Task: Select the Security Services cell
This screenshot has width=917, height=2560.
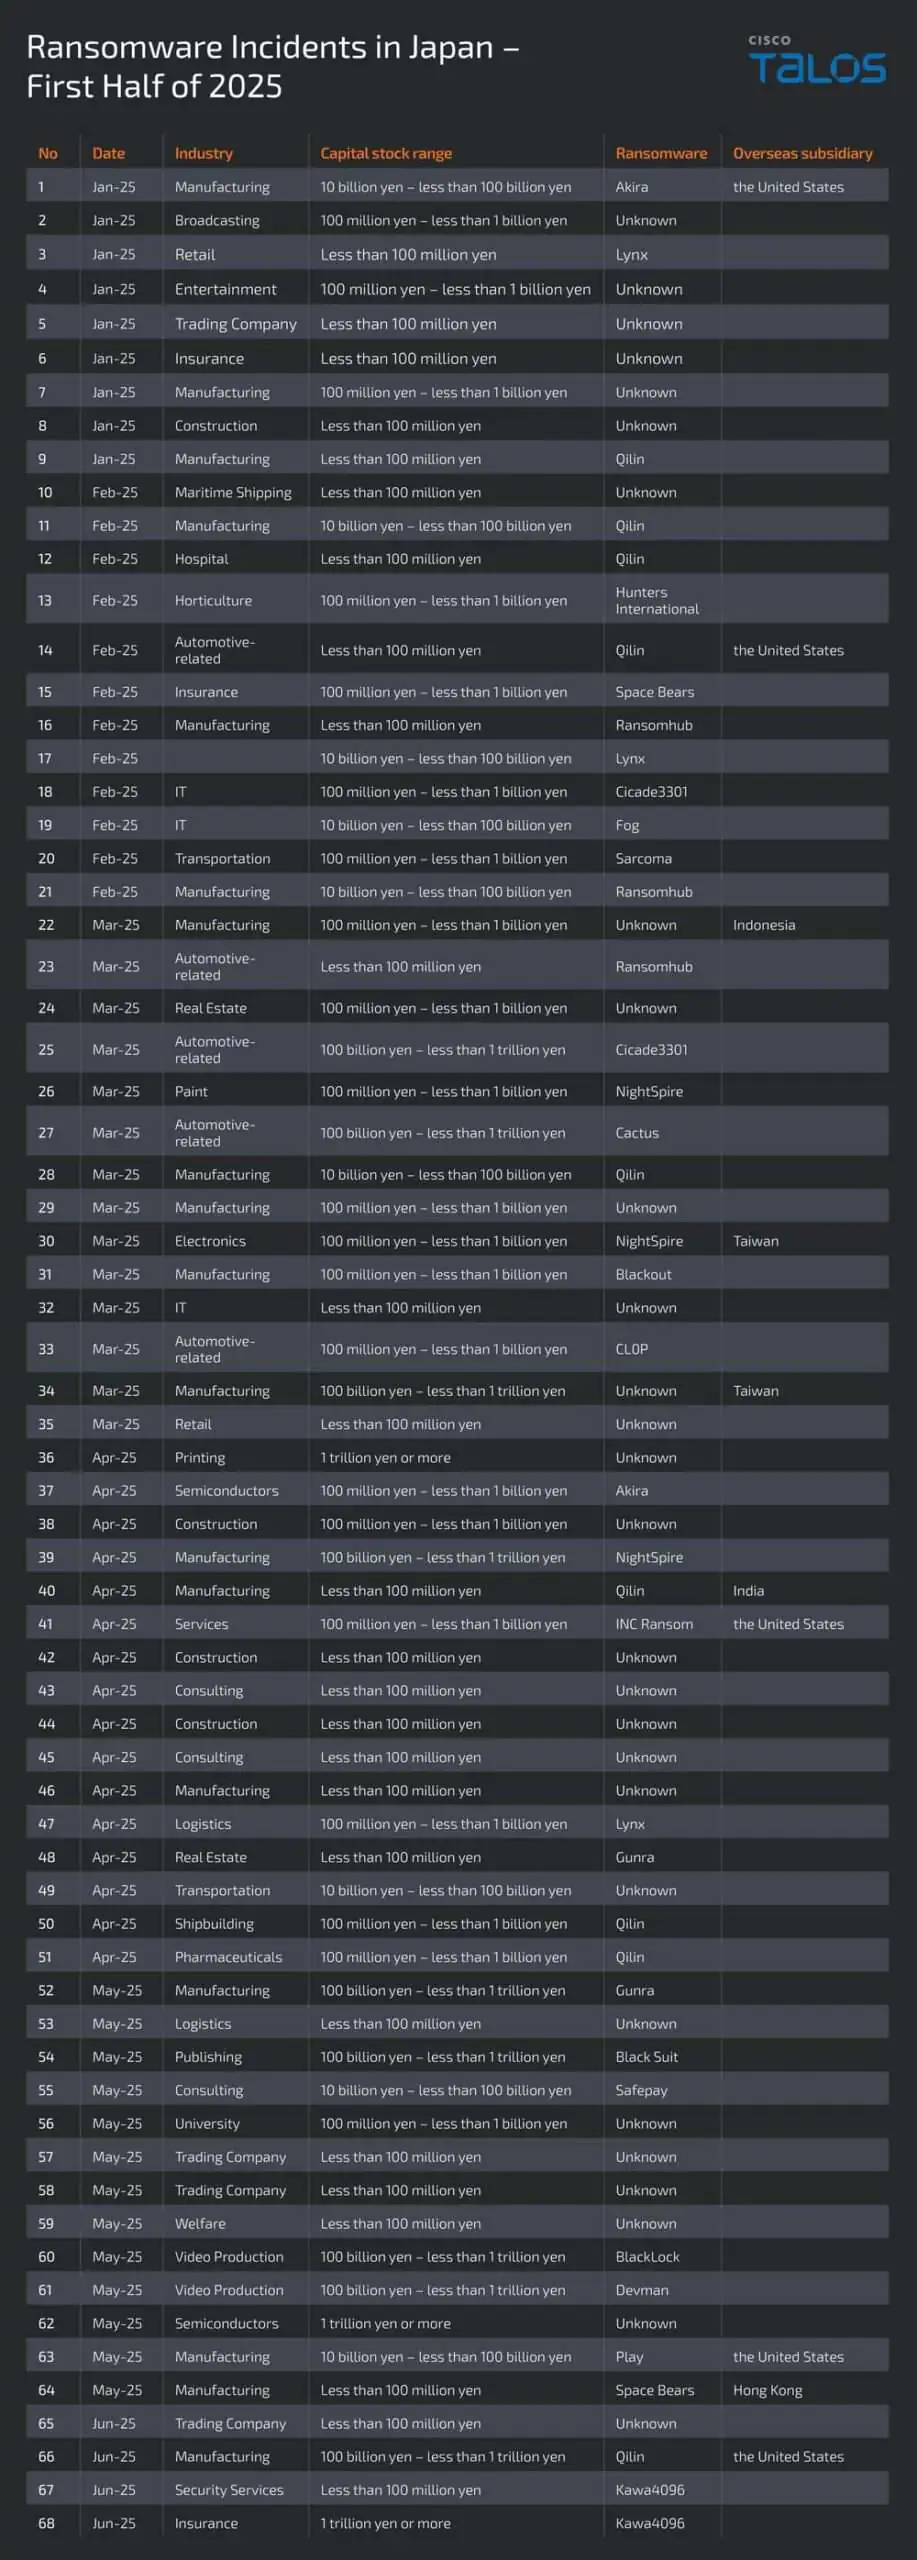Action: tap(229, 2490)
